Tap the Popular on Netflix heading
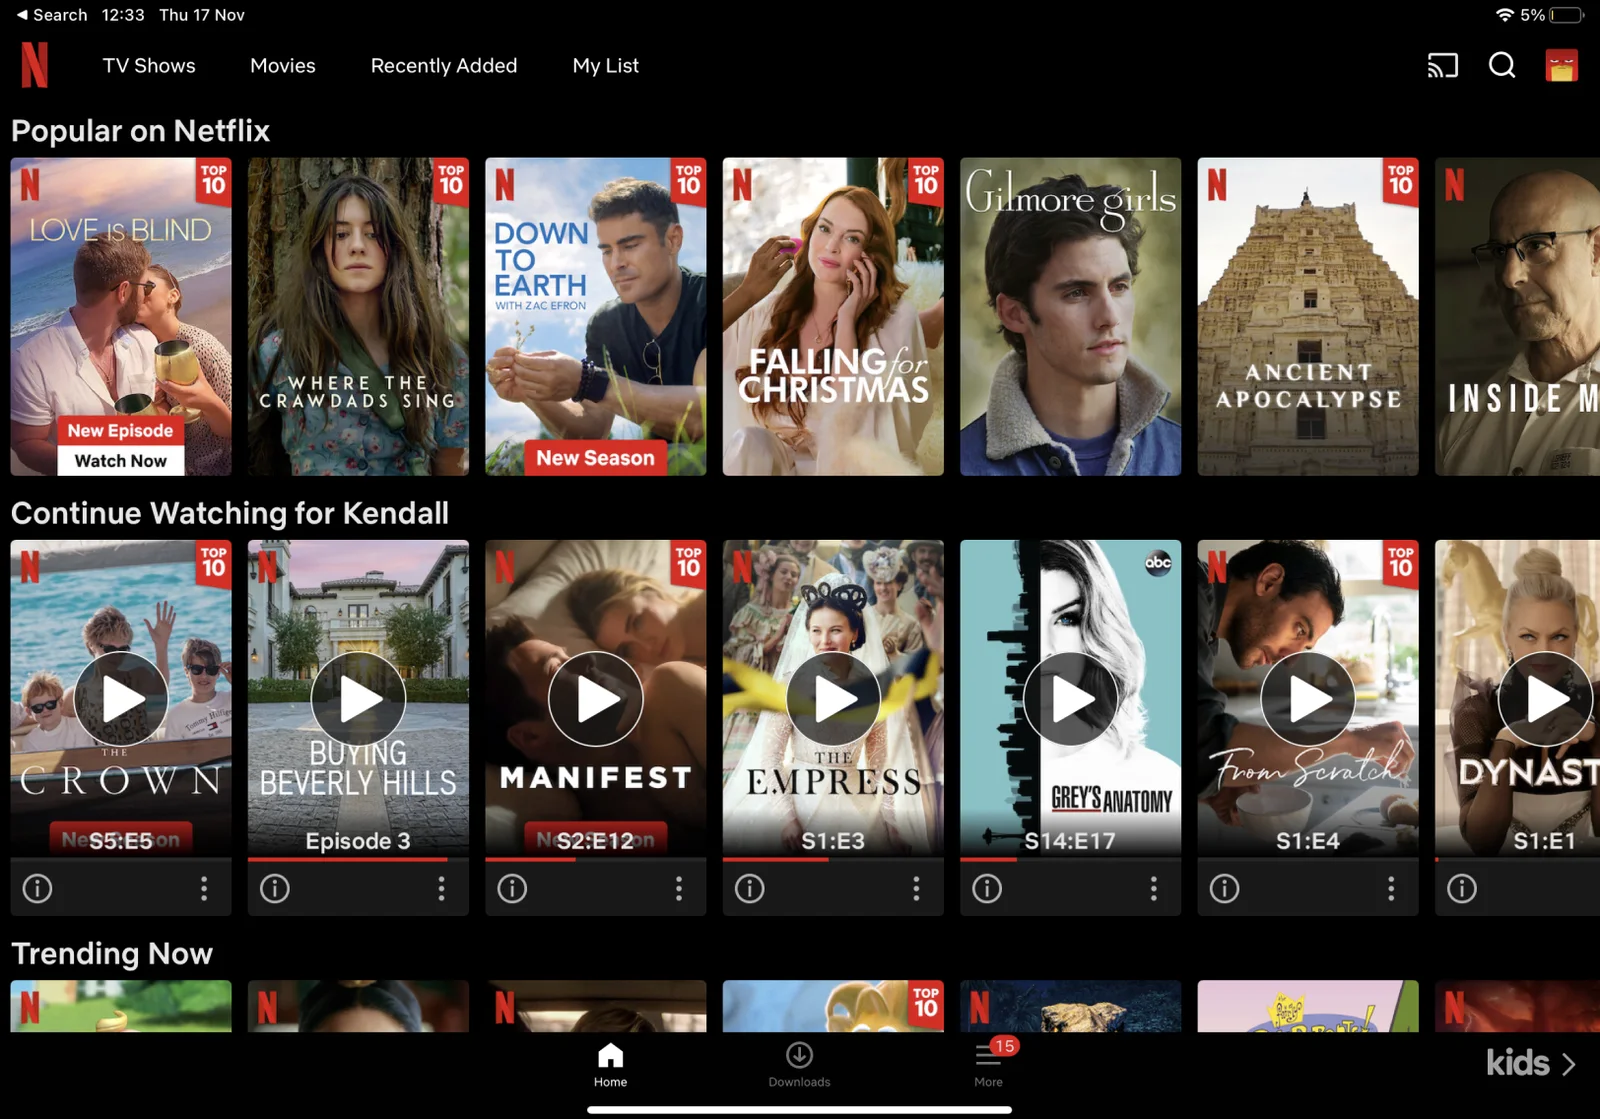This screenshot has width=1600, height=1119. [x=140, y=131]
